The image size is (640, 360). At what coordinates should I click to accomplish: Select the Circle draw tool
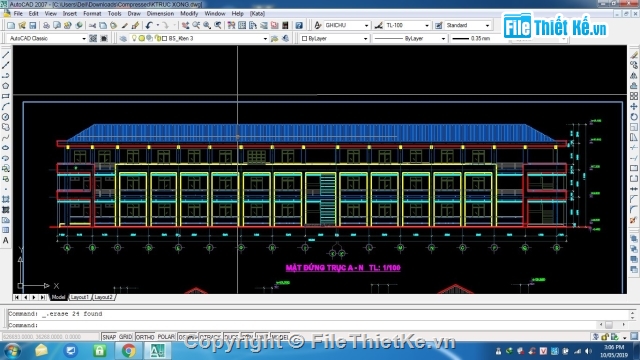pyautogui.click(x=6, y=117)
